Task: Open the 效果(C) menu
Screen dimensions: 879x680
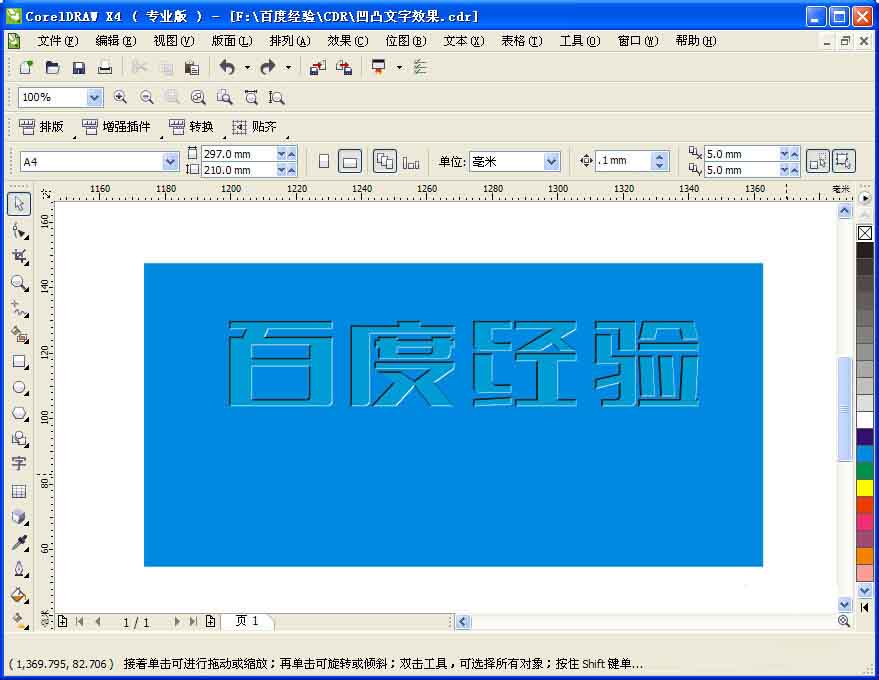Action: [x=348, y=41]
